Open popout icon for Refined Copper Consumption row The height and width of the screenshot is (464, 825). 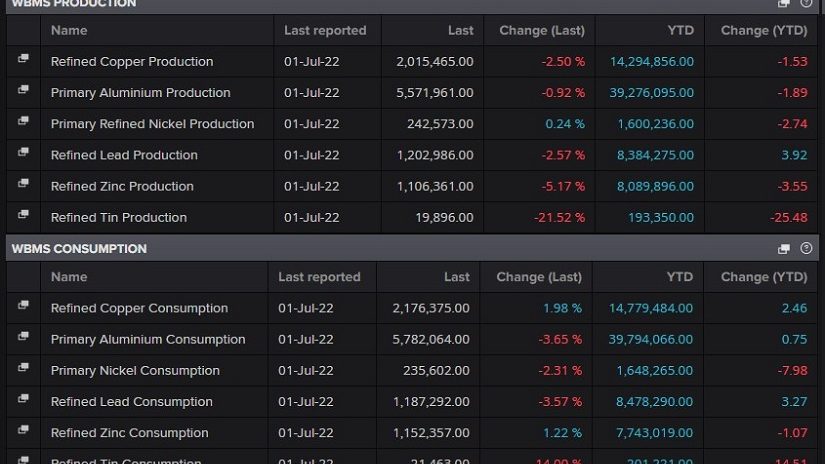point(23,305)
